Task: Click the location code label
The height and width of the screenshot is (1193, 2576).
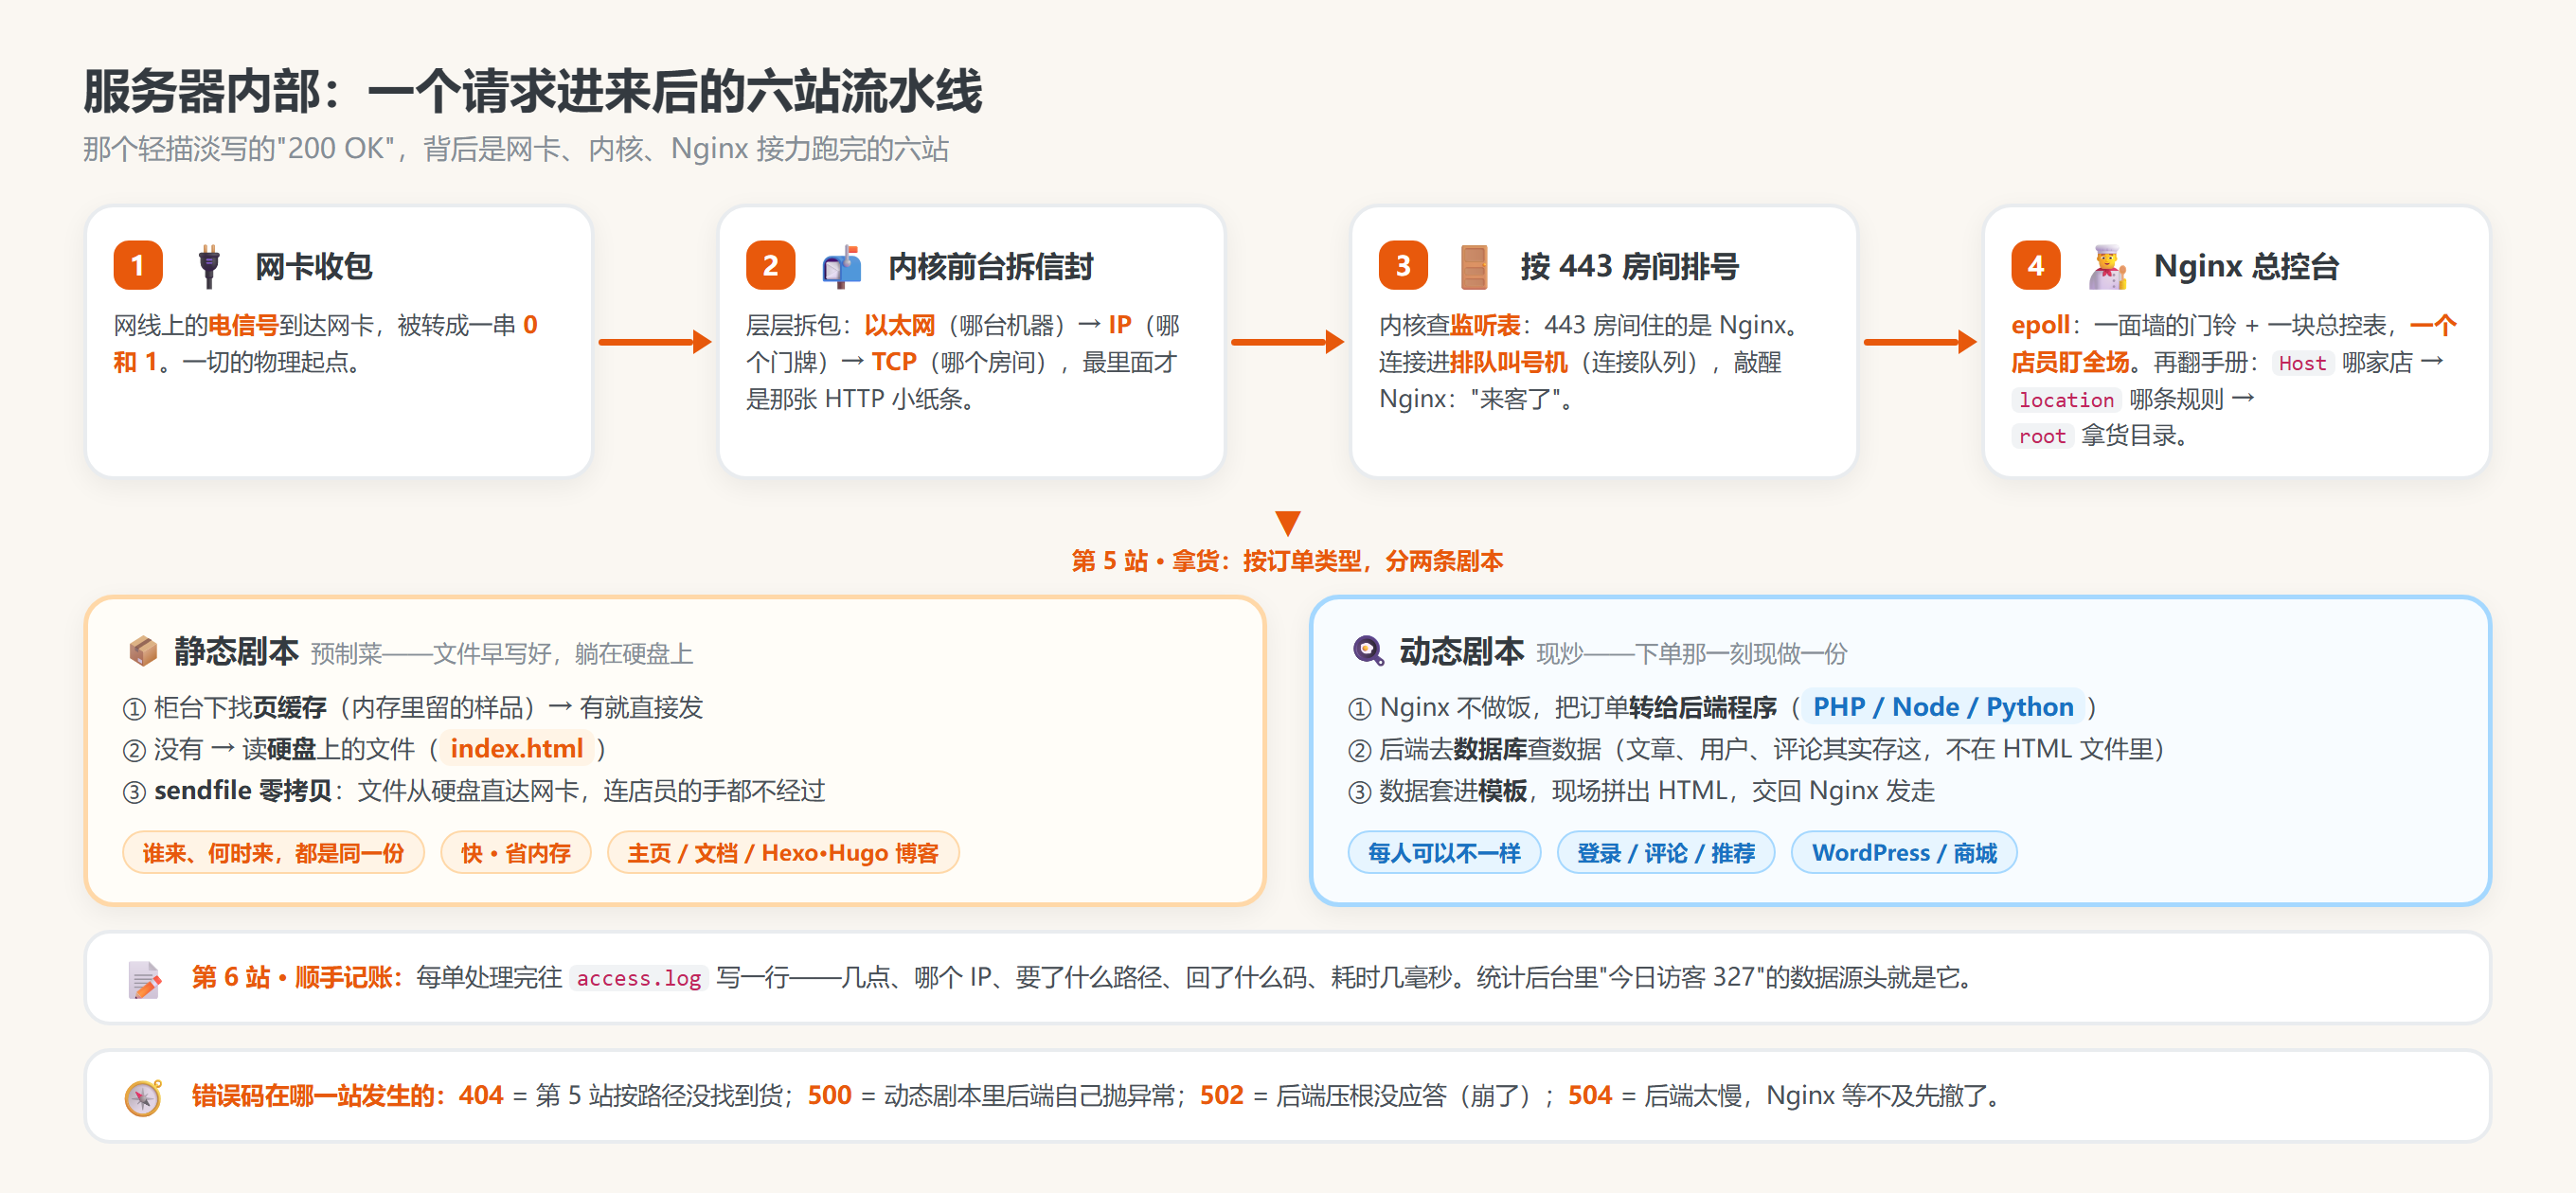Action: point(2066,400)
